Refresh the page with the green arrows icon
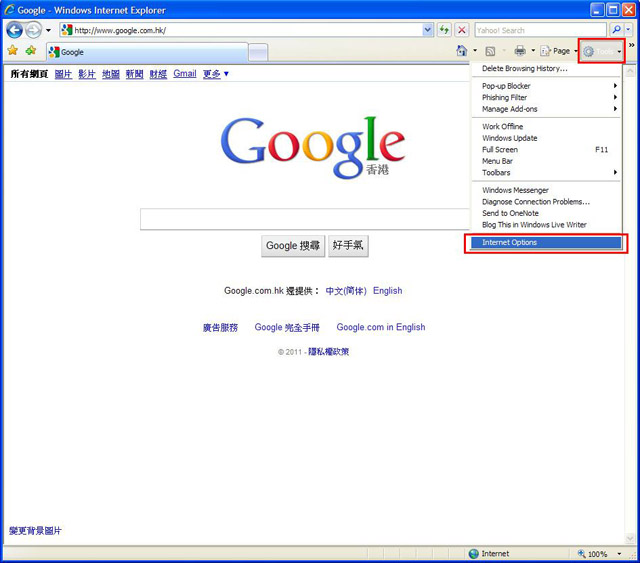Viewport: 640px width, 563px height. (444, 30)
